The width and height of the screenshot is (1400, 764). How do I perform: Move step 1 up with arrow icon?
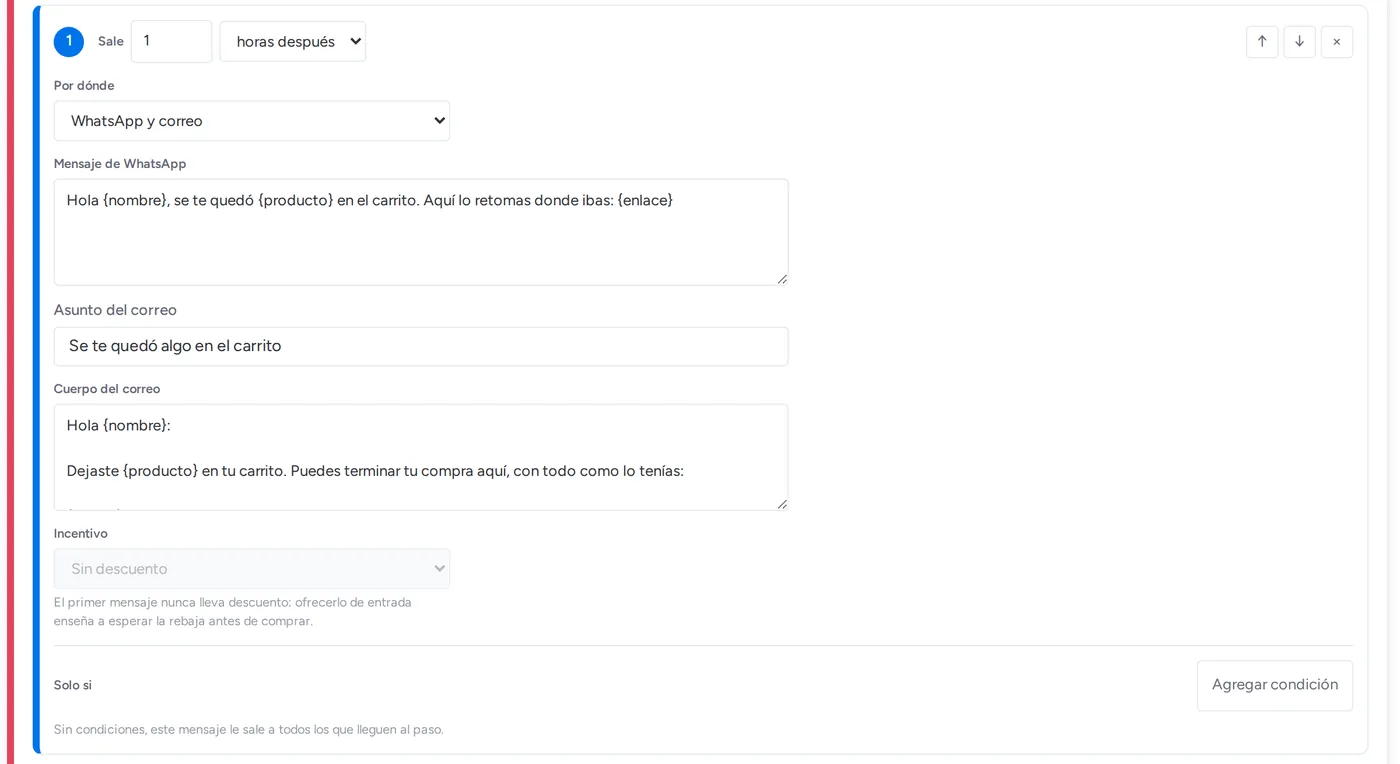1262,42
